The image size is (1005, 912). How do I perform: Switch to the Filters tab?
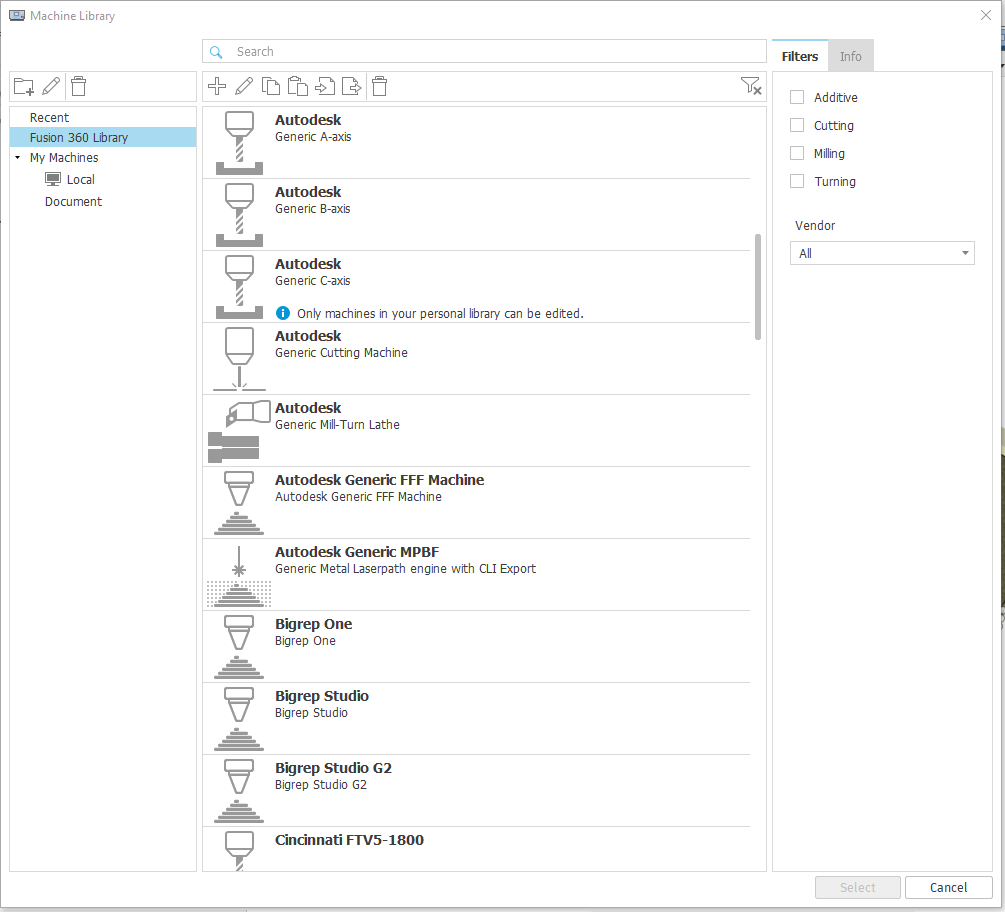(800, 56)
